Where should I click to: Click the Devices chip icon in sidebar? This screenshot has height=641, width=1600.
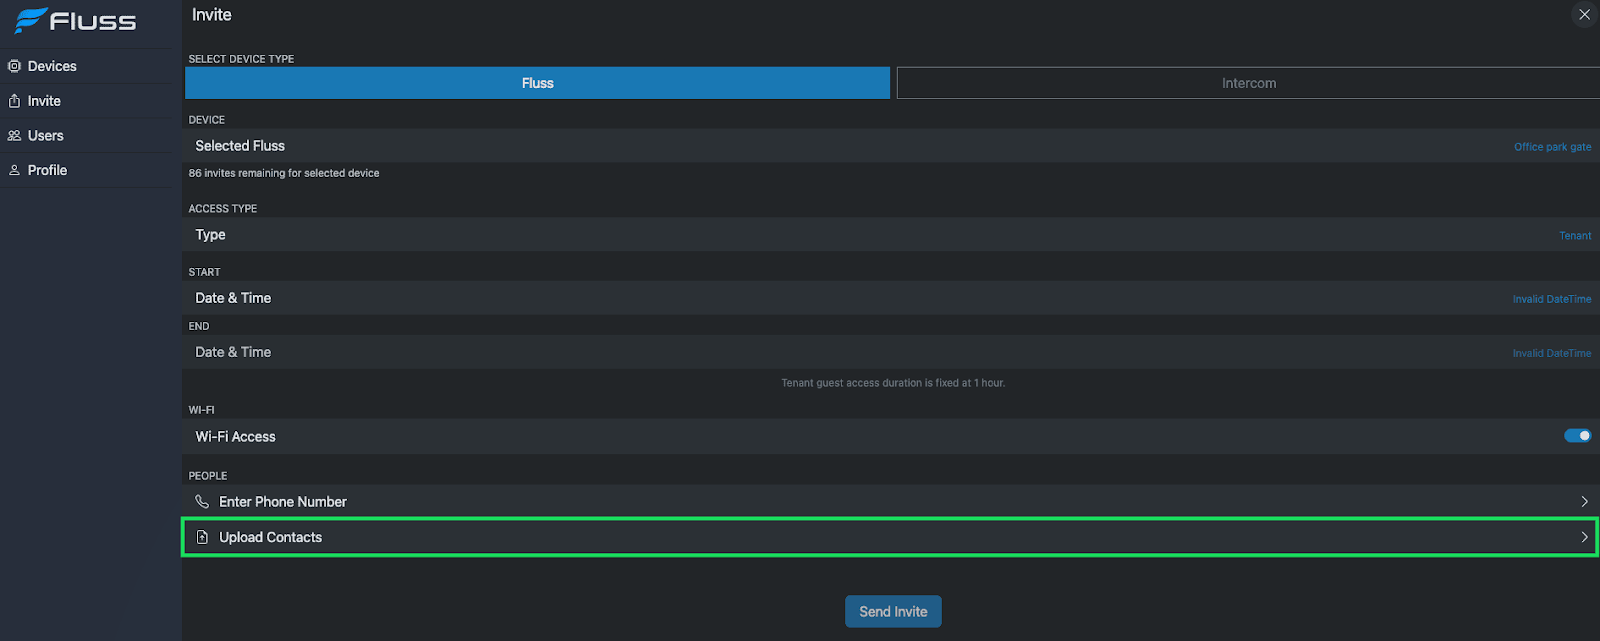14,66
